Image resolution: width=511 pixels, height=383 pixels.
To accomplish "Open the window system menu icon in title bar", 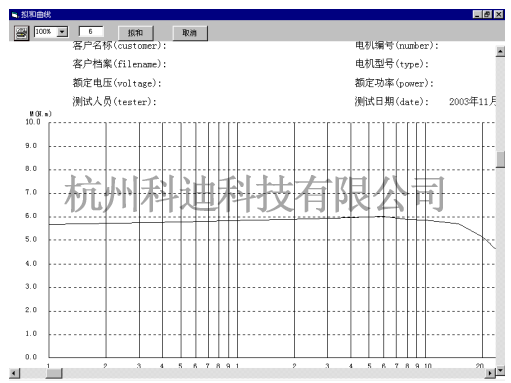I will pos(15,15).
